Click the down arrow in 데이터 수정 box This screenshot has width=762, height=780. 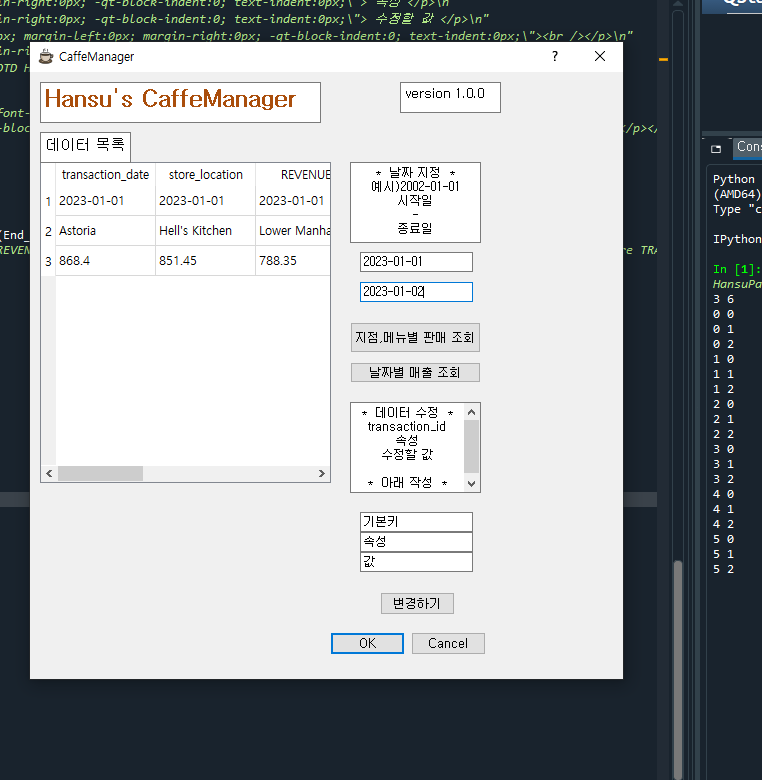pyautogui.click(x=472, y=484)
